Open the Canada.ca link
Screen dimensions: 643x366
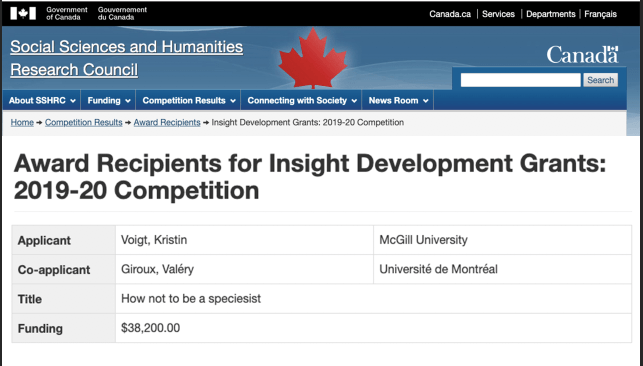(x=450, y=14)
